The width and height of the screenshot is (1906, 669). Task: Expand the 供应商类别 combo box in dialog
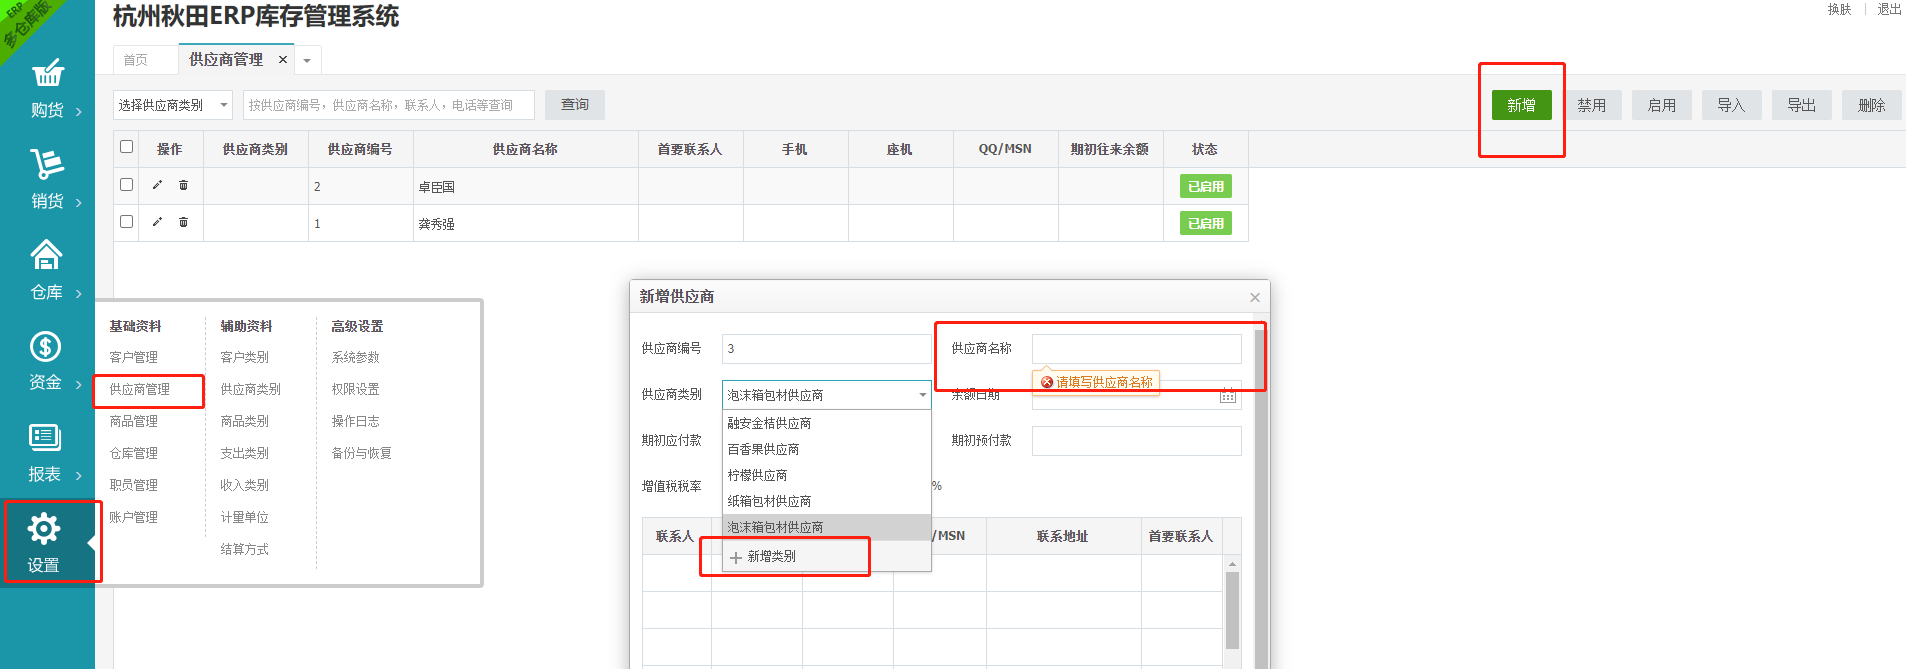[827, 395]
